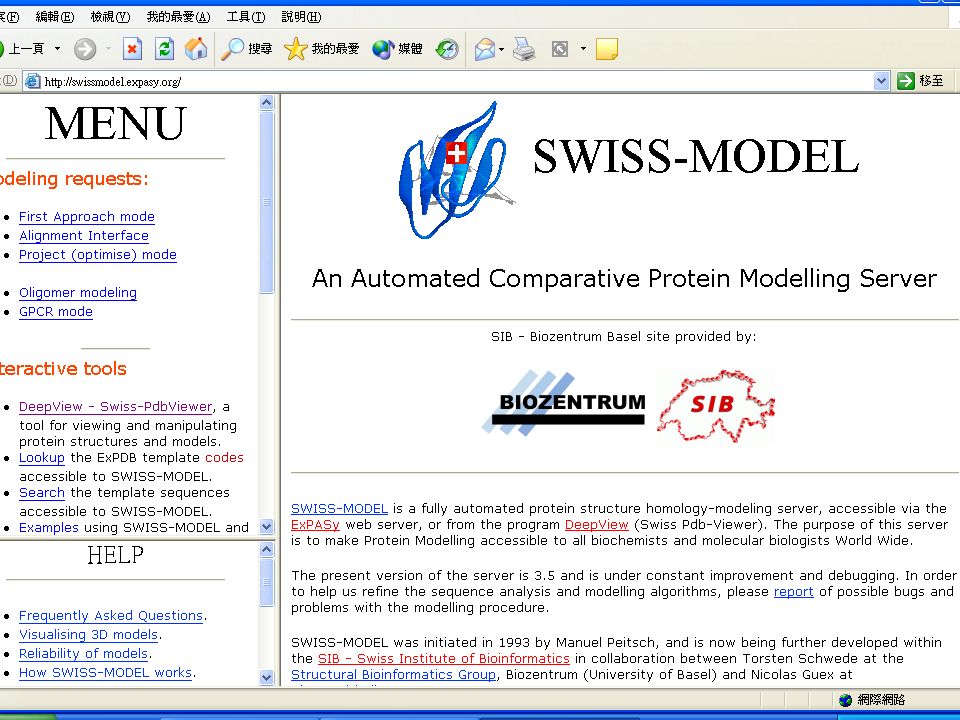
Task: Click the help frame scrollbar up arrow
Action: 266,549
